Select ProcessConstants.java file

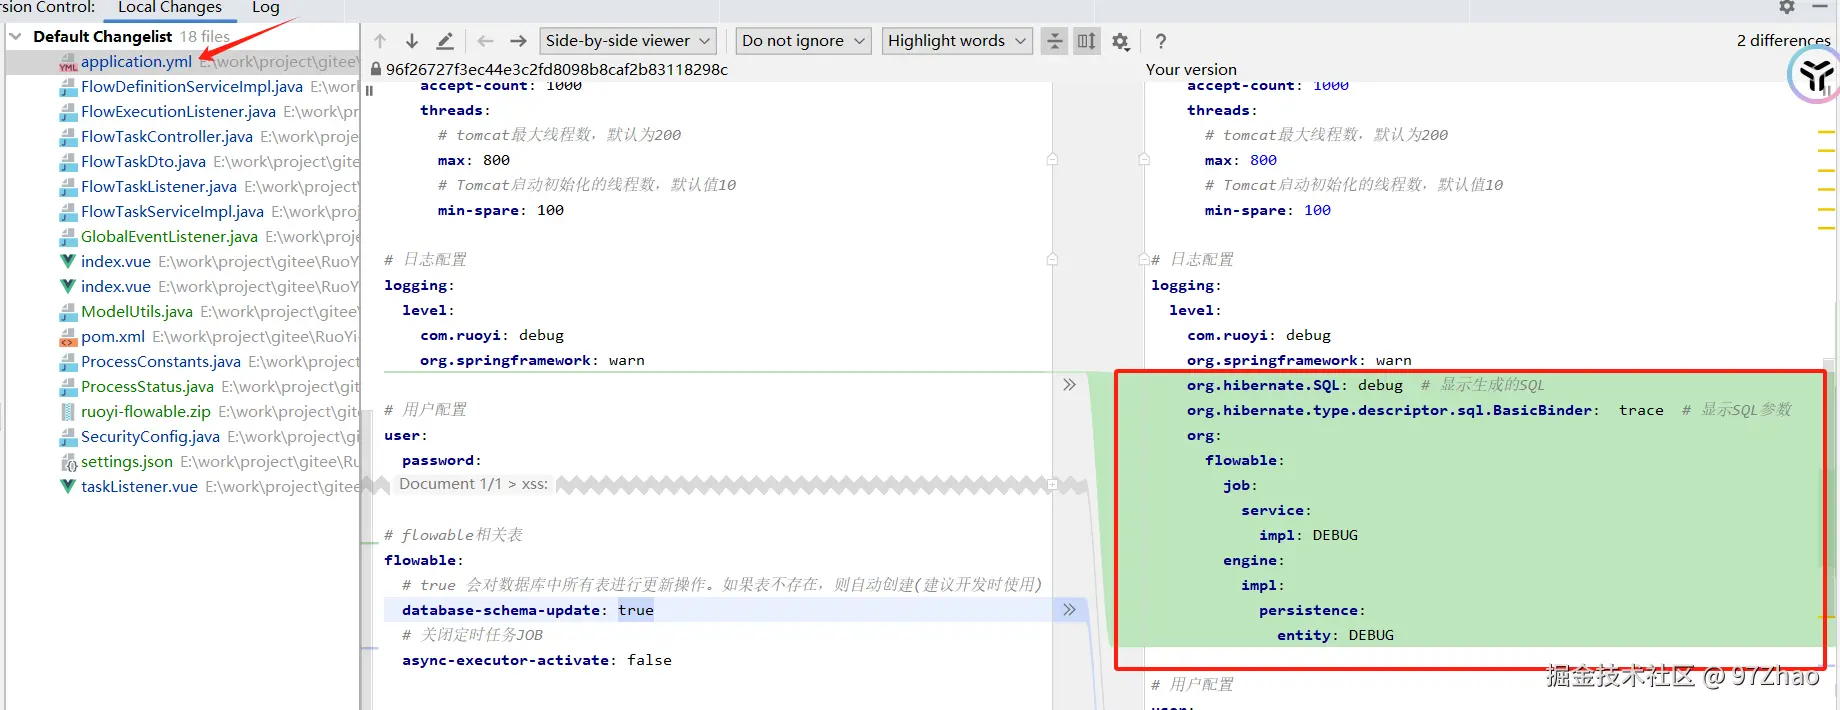point(161,361)
